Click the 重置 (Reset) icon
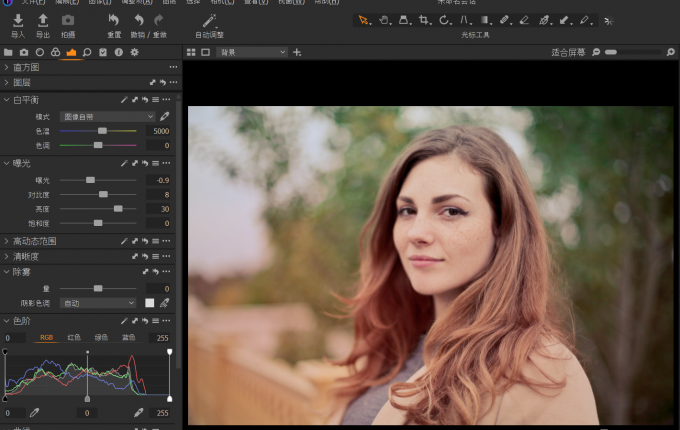 point(114,20)
